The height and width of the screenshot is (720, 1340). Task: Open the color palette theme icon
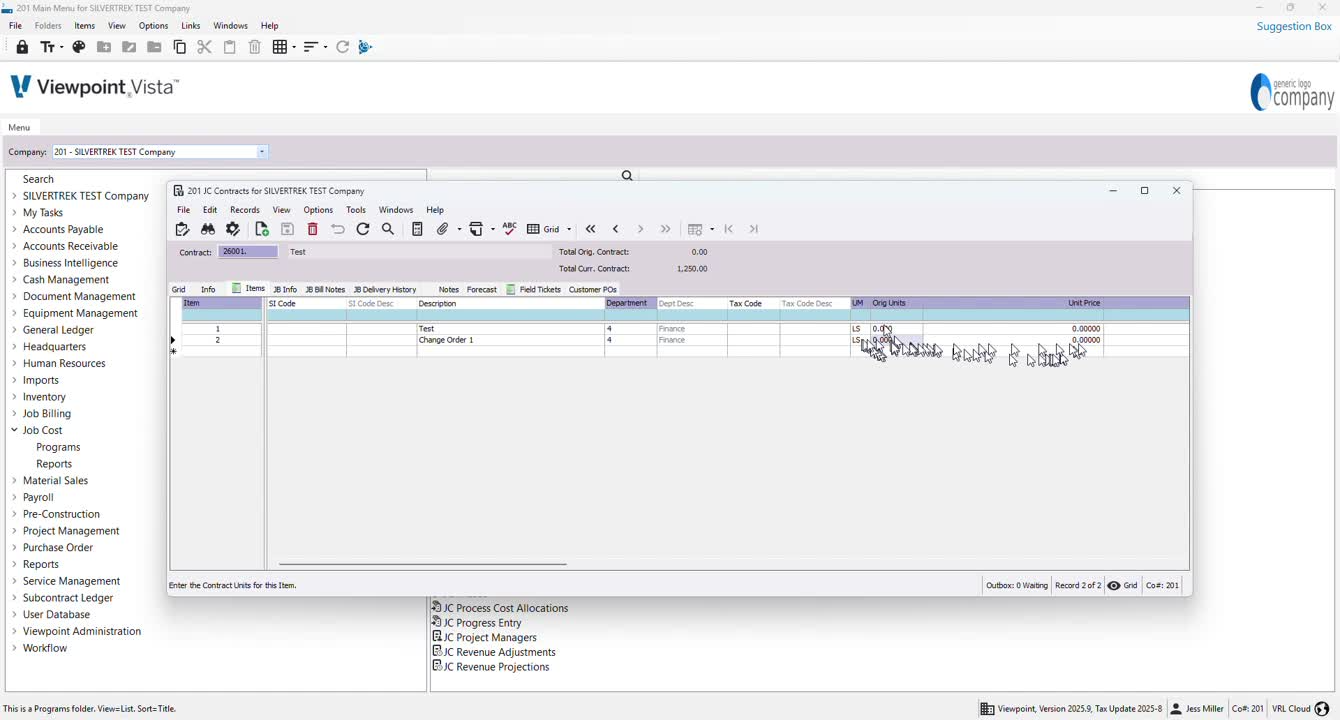click(x=79, y=47)
